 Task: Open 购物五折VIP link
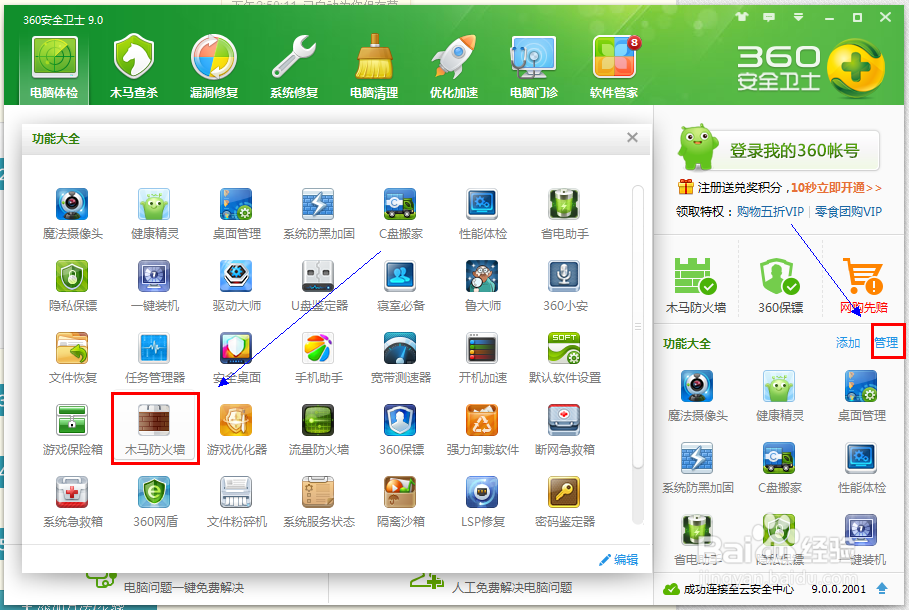770,212
